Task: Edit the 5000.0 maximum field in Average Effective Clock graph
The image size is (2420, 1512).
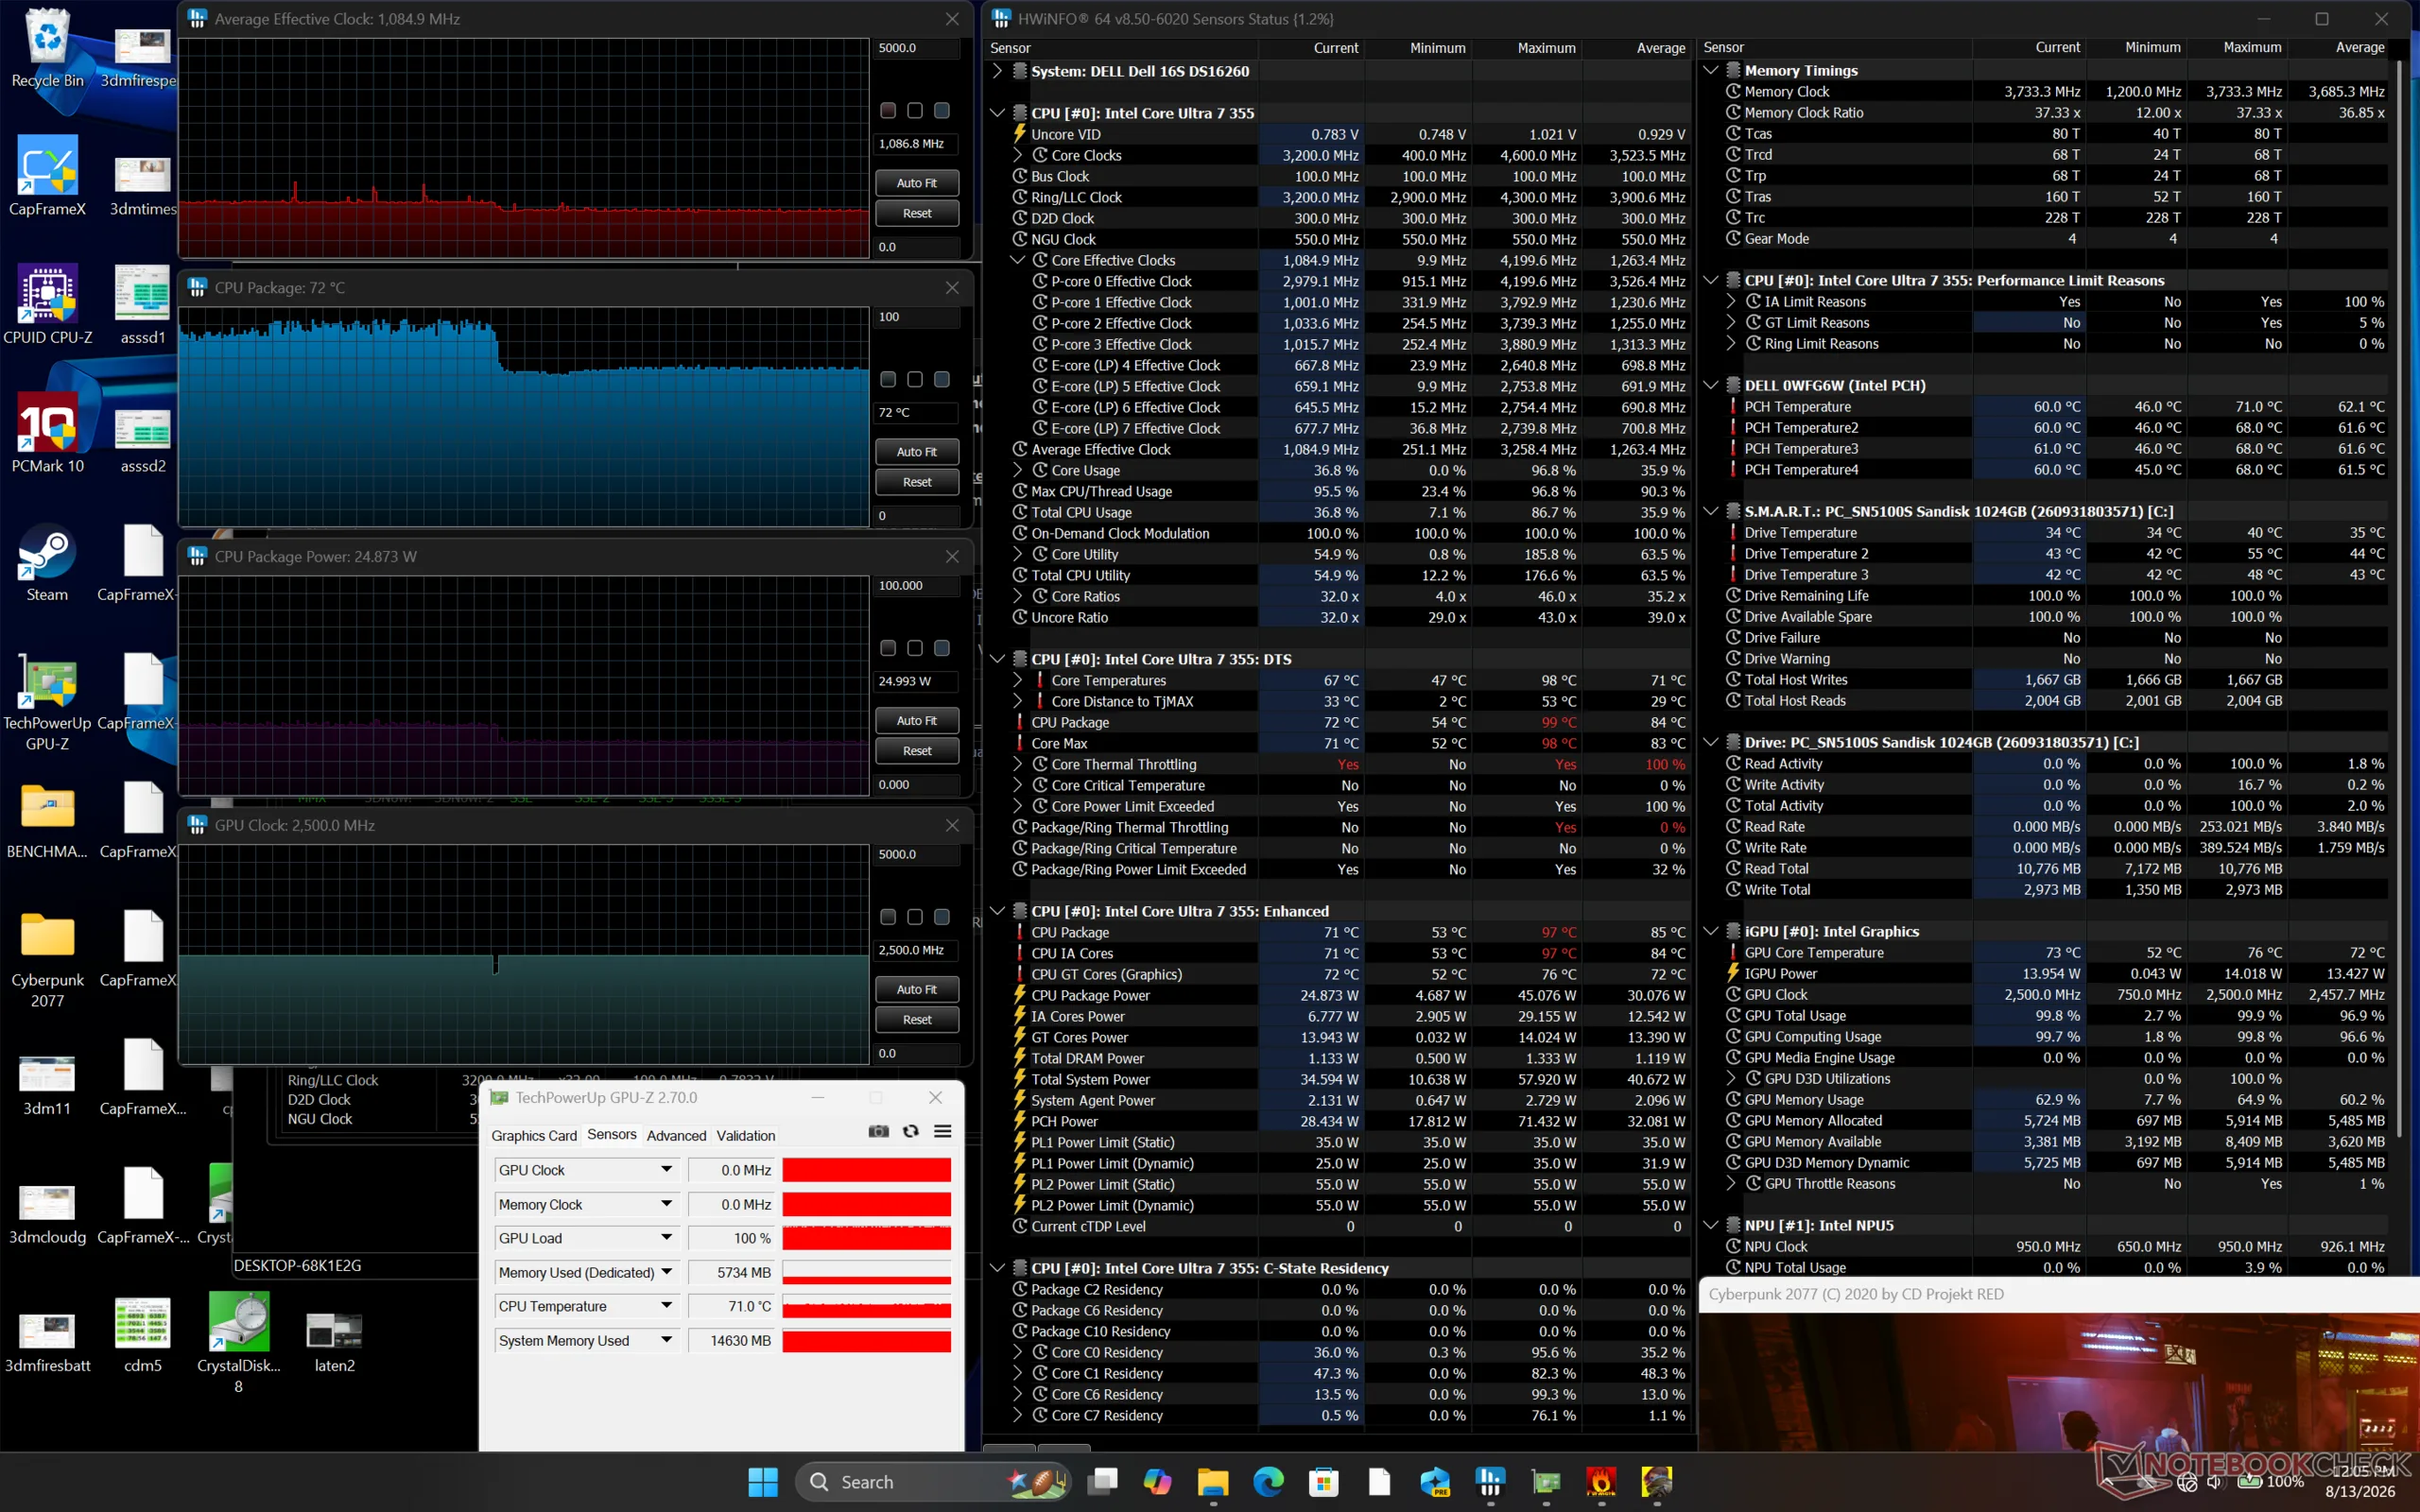Action: [917, 48]
